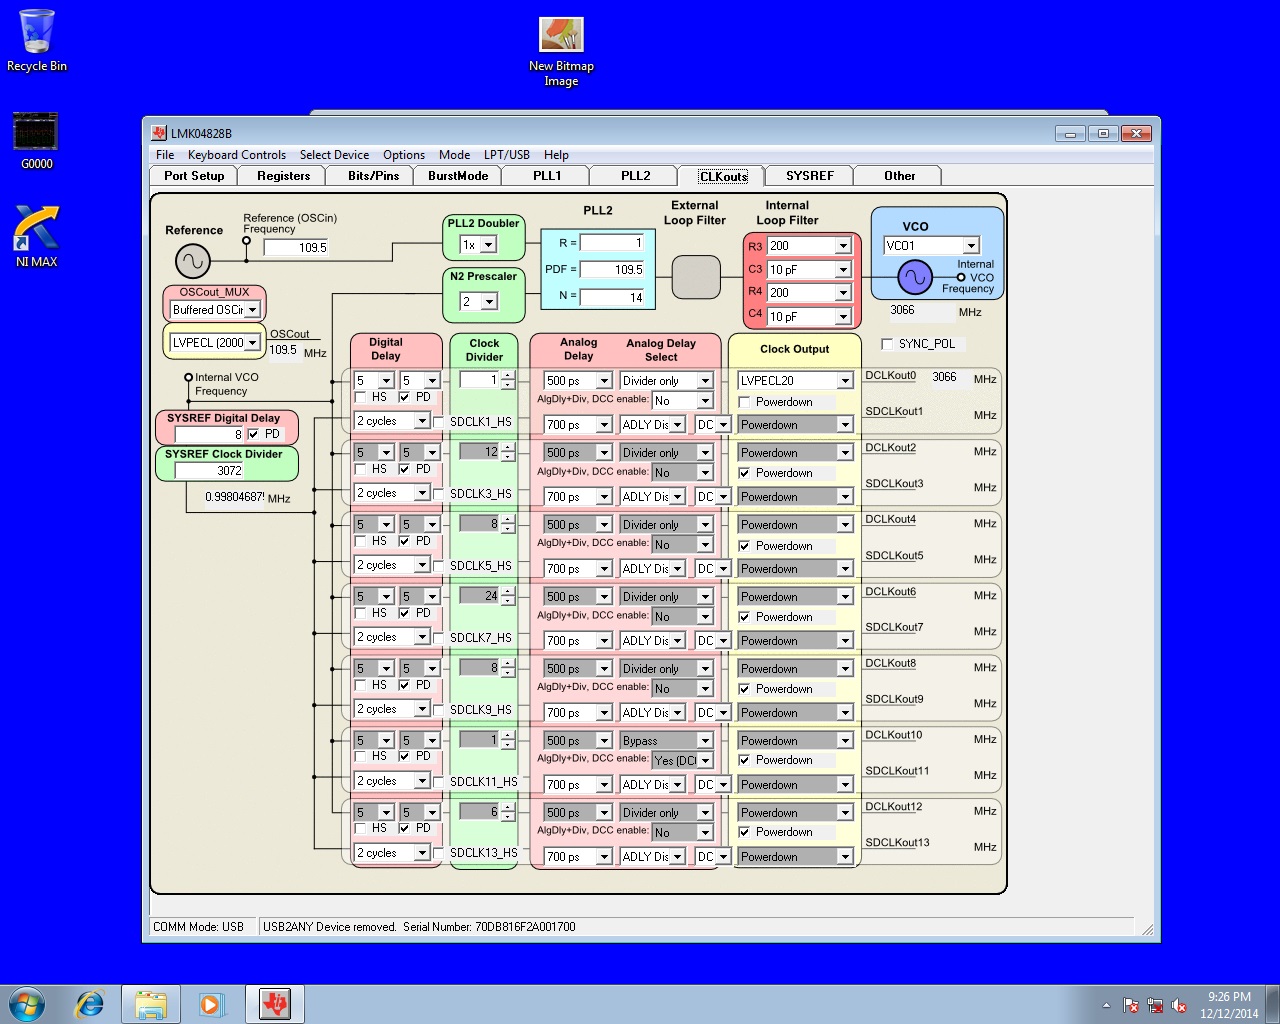Click the taskbar clock showing 9:26 PM
Screen dimensions: 1280x1024
click(1229, 1005)
